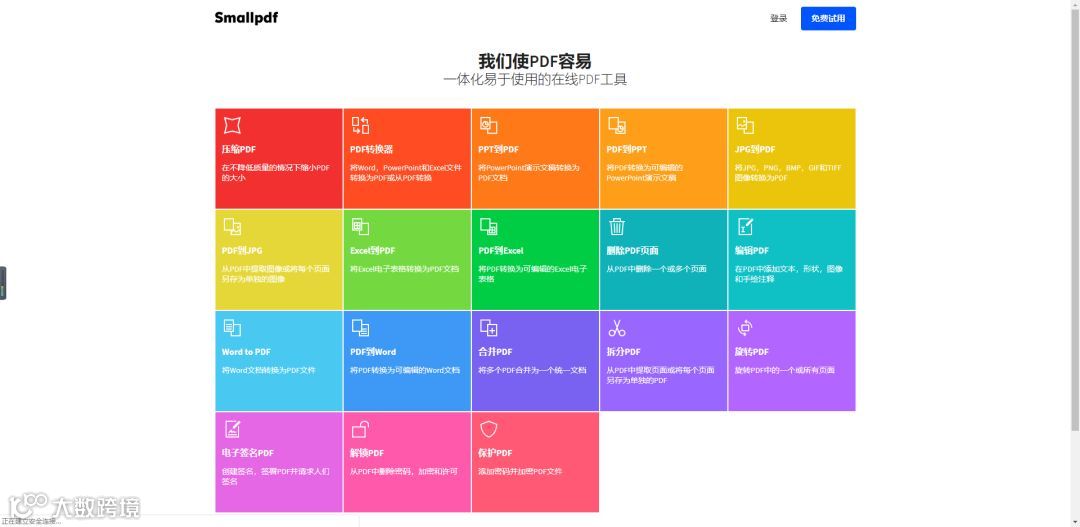Open the 压缩PDF title link
This screenshot has width=1080, height=527.
coord(238,149)
